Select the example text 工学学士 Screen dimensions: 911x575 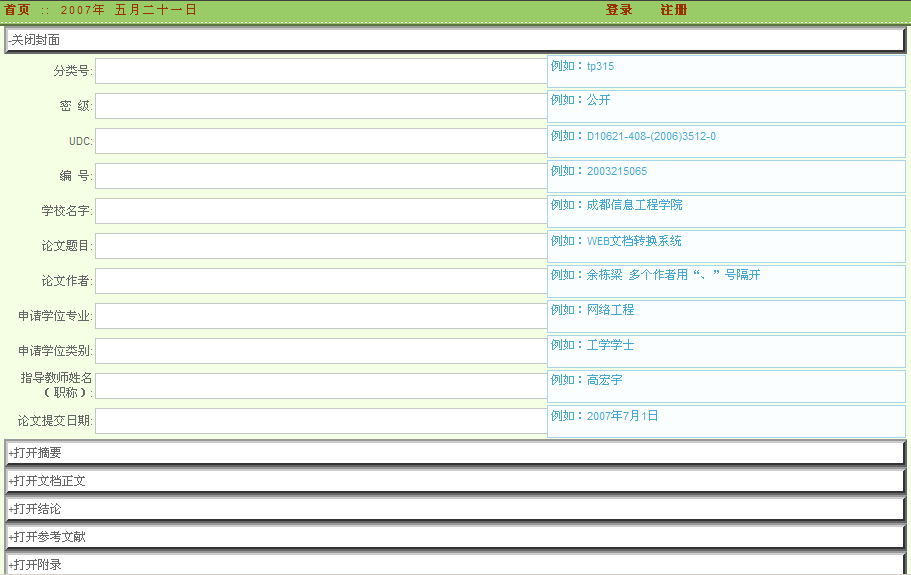pyautogui.click(x=610, y=345)
